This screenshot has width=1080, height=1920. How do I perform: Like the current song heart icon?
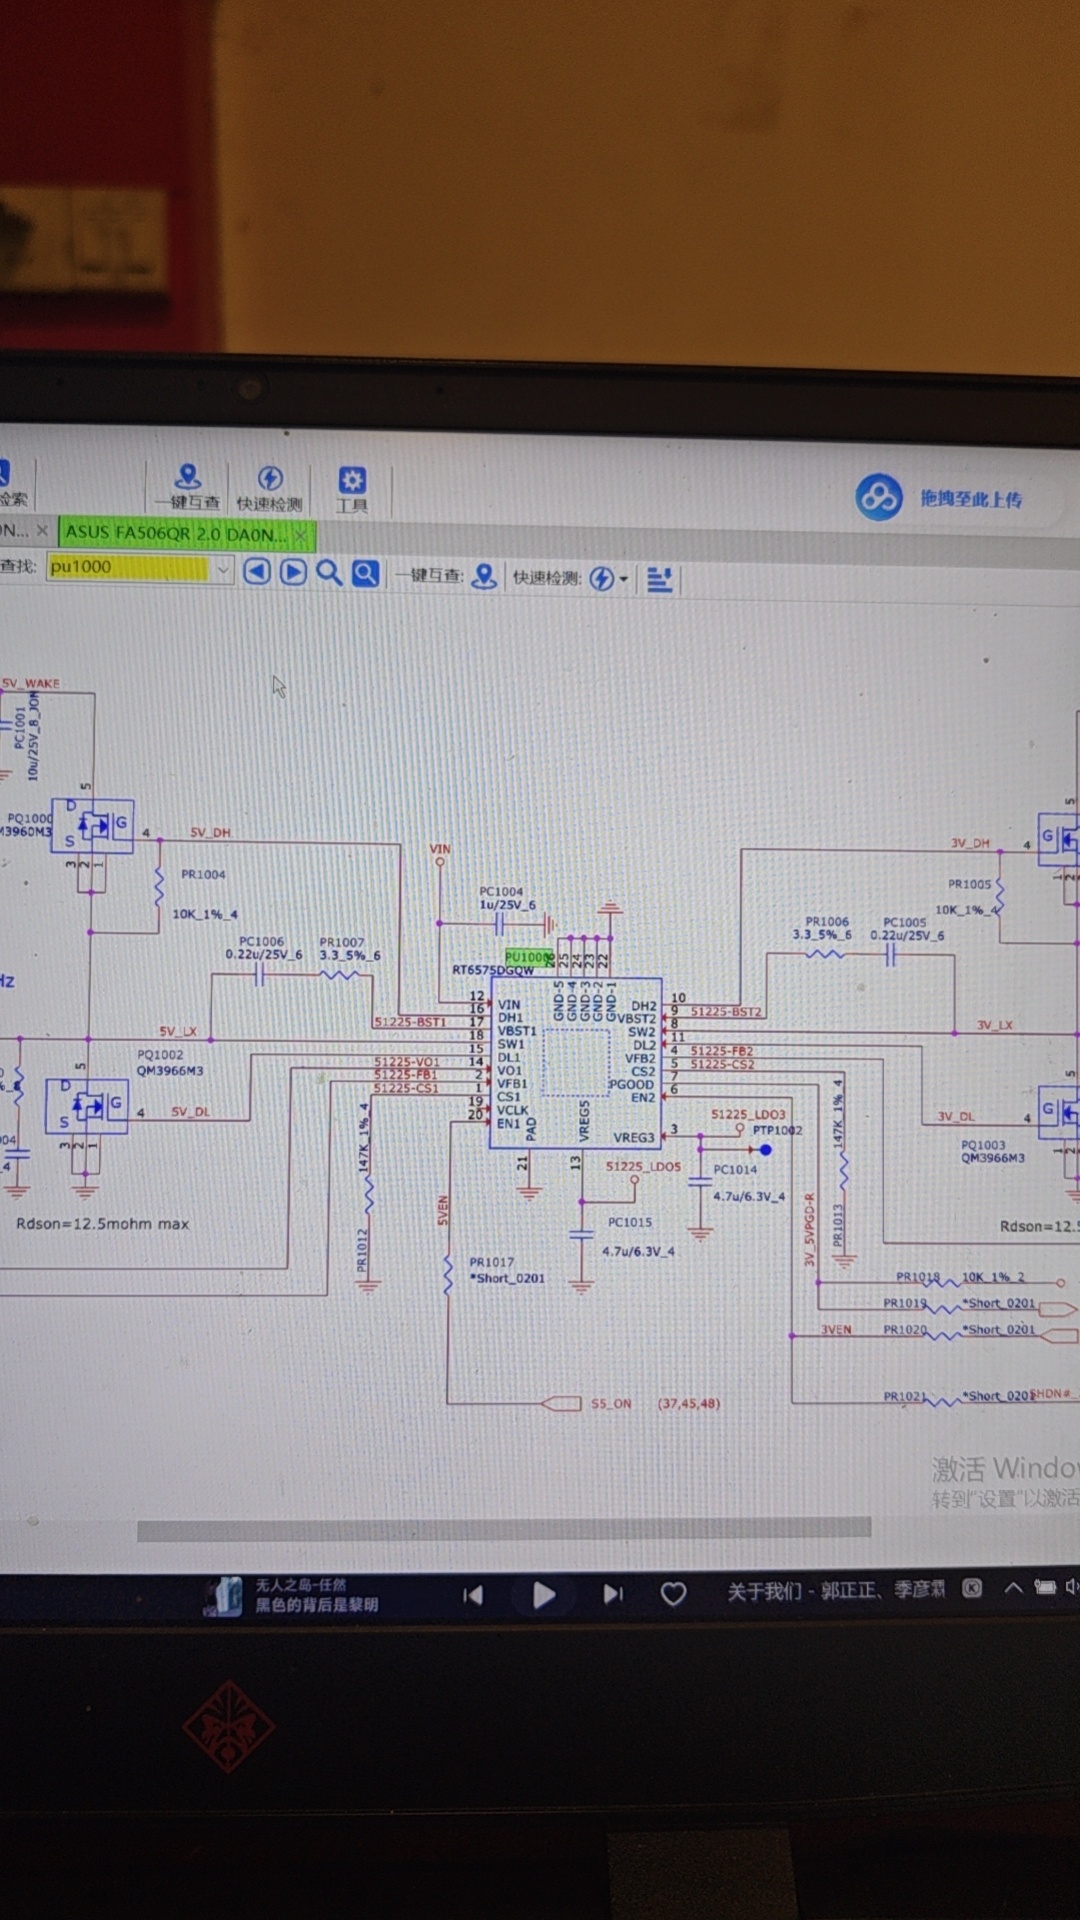click(674, 1594)
